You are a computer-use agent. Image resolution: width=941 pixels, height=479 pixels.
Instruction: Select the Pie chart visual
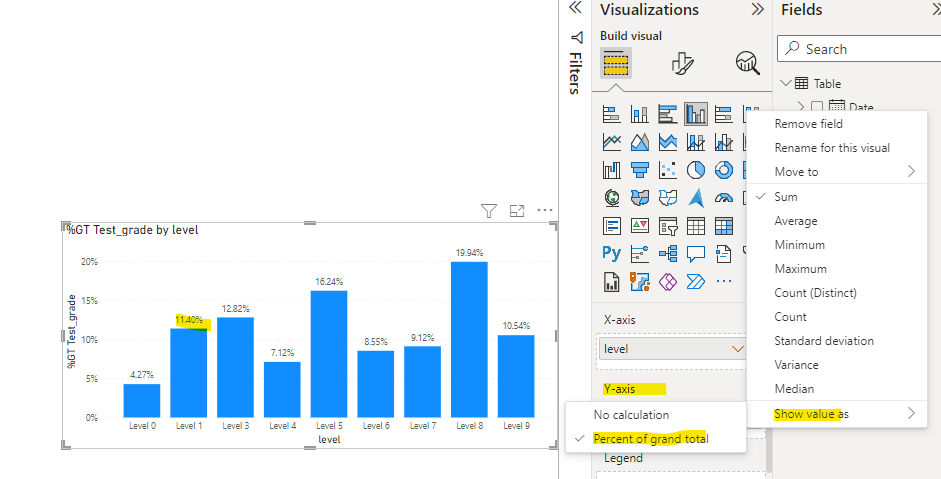pyautogui.click(x=696, y=170)
